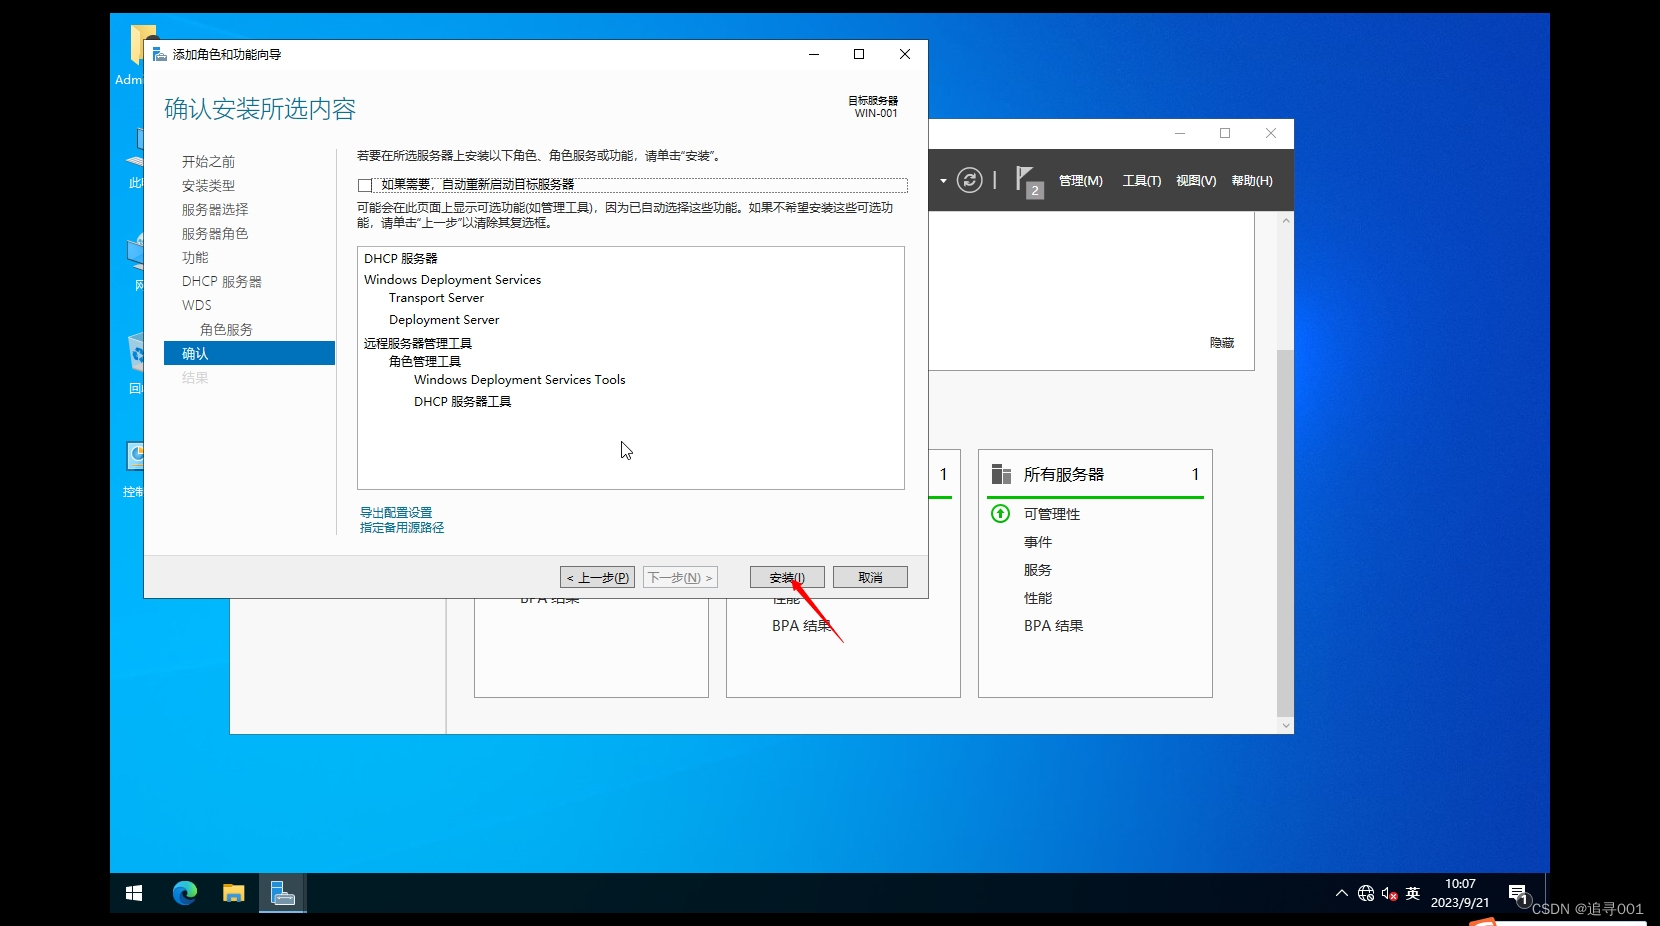This screenshot has width=1660, height=926.
Task: Click the wizard title bar icon
Action: 160,54
